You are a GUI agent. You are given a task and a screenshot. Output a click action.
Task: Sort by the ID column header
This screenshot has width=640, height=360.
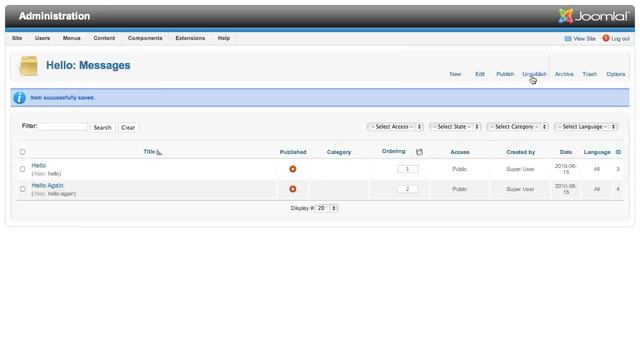618,152
